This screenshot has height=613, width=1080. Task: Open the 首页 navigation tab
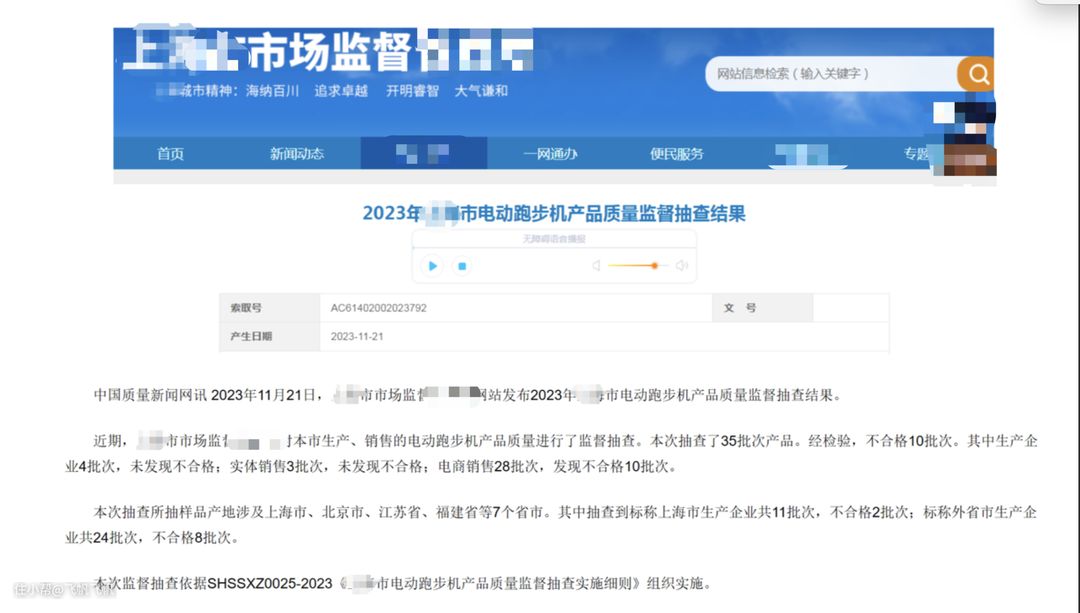coord(170,154)
